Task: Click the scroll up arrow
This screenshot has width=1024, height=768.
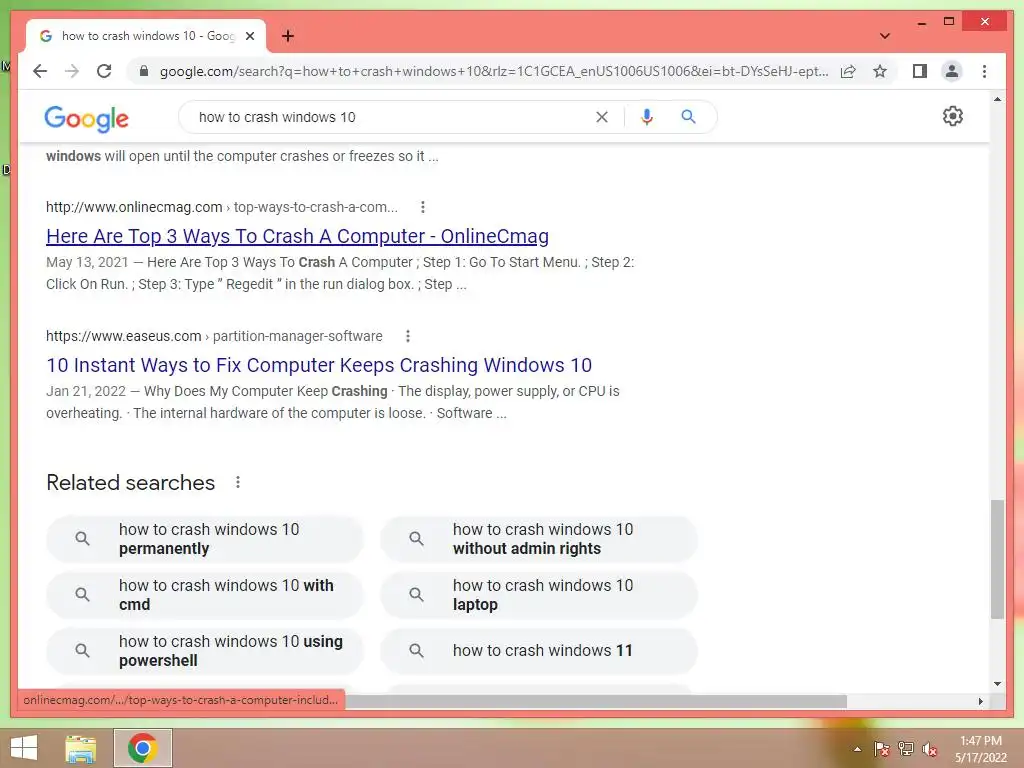Action: [x=997, y=99]
